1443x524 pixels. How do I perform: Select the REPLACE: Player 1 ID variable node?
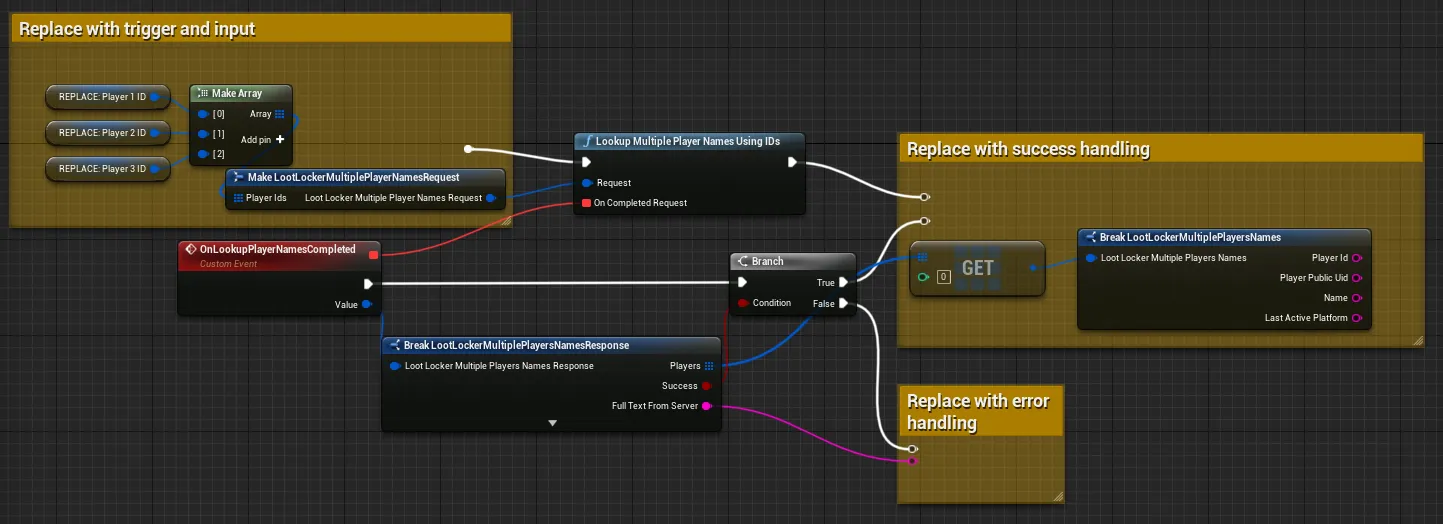tap(107, 97)
